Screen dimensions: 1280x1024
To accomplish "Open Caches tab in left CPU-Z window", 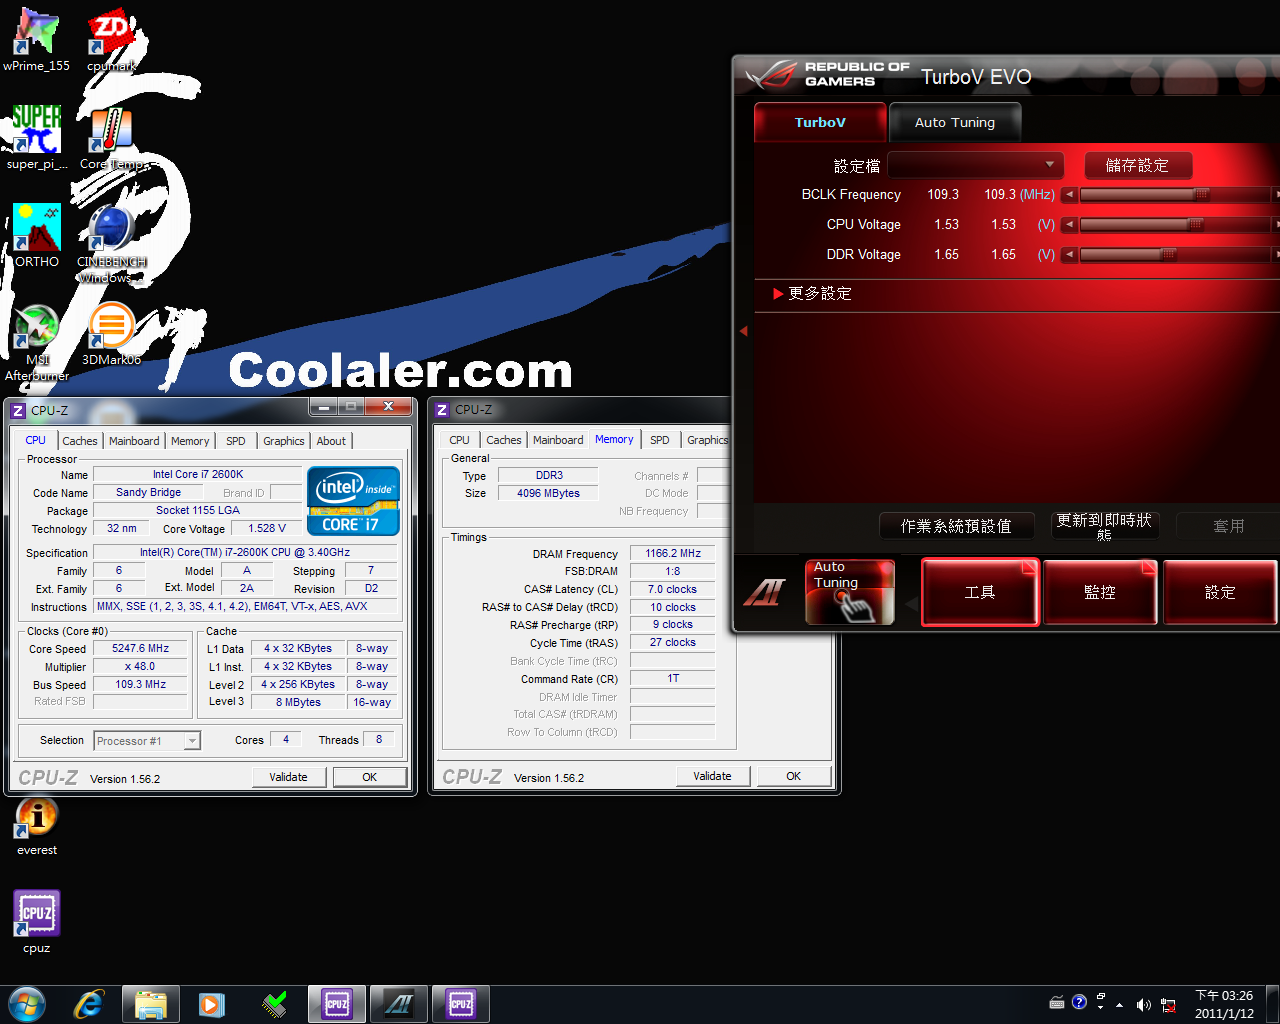I will click(80, 441).
